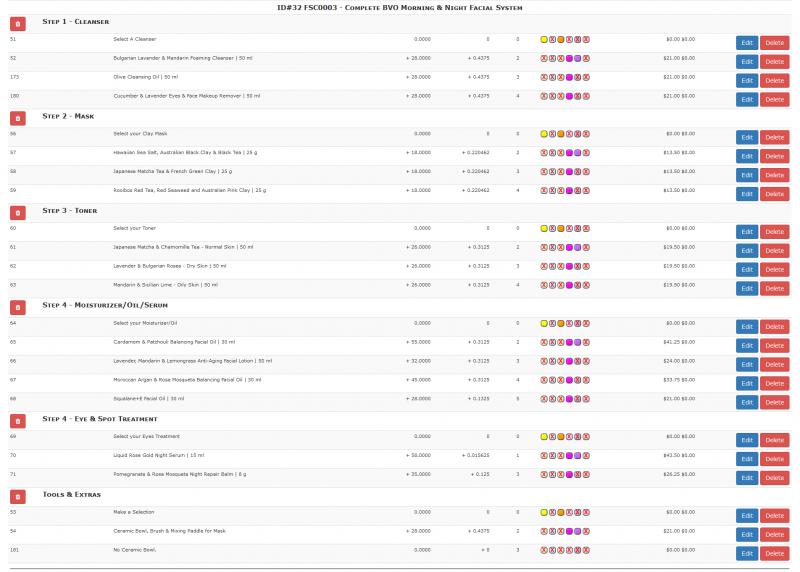Click the trash icon beside Step 1 - Cleanser
The width and height of the screenshot is (800, 572).
click(x=18, y=23)
